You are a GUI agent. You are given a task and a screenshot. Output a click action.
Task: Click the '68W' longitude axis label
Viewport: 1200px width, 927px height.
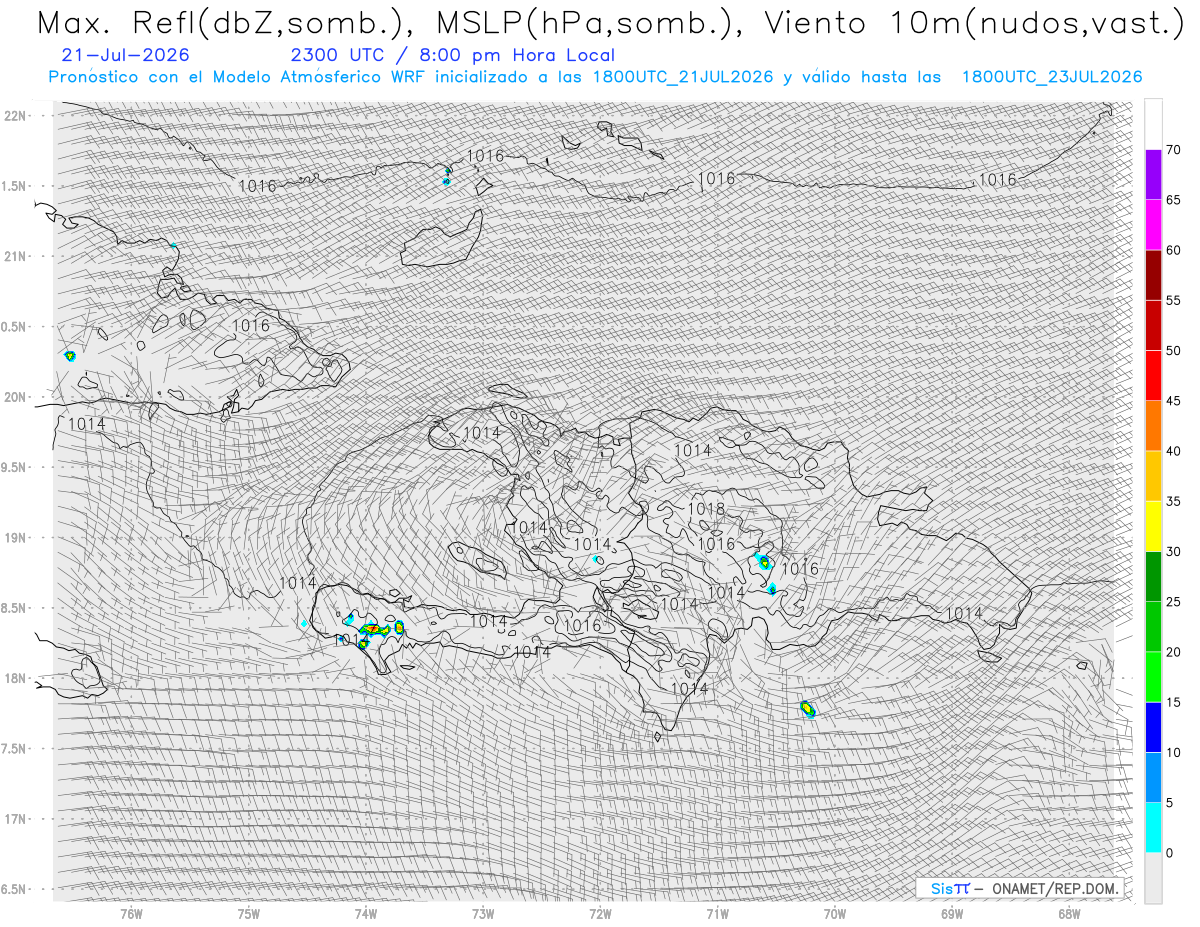[x=1068, y=913]
